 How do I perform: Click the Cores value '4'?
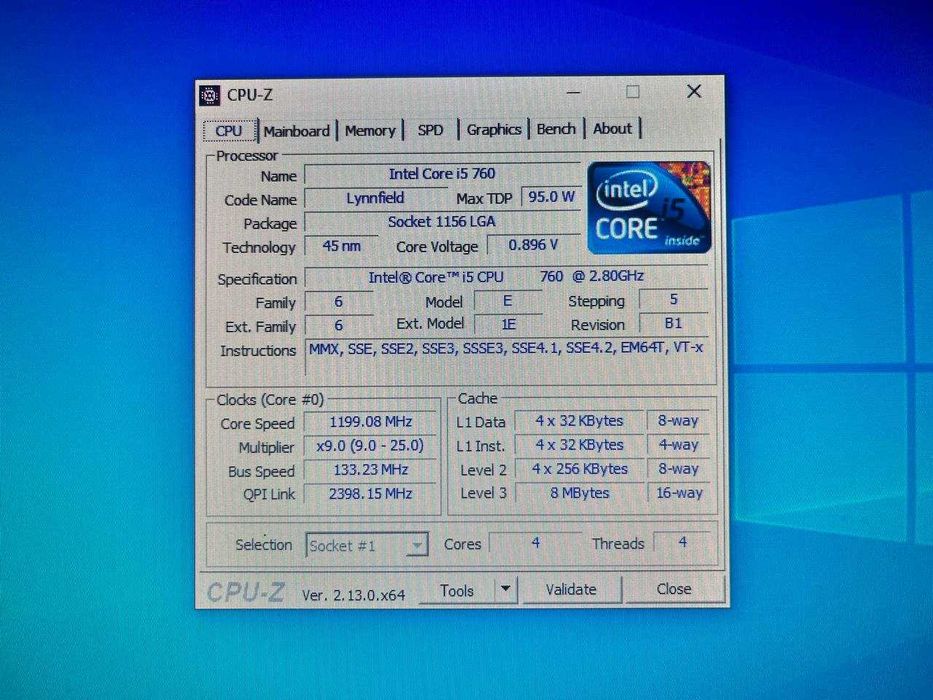(x=536, y=543)
